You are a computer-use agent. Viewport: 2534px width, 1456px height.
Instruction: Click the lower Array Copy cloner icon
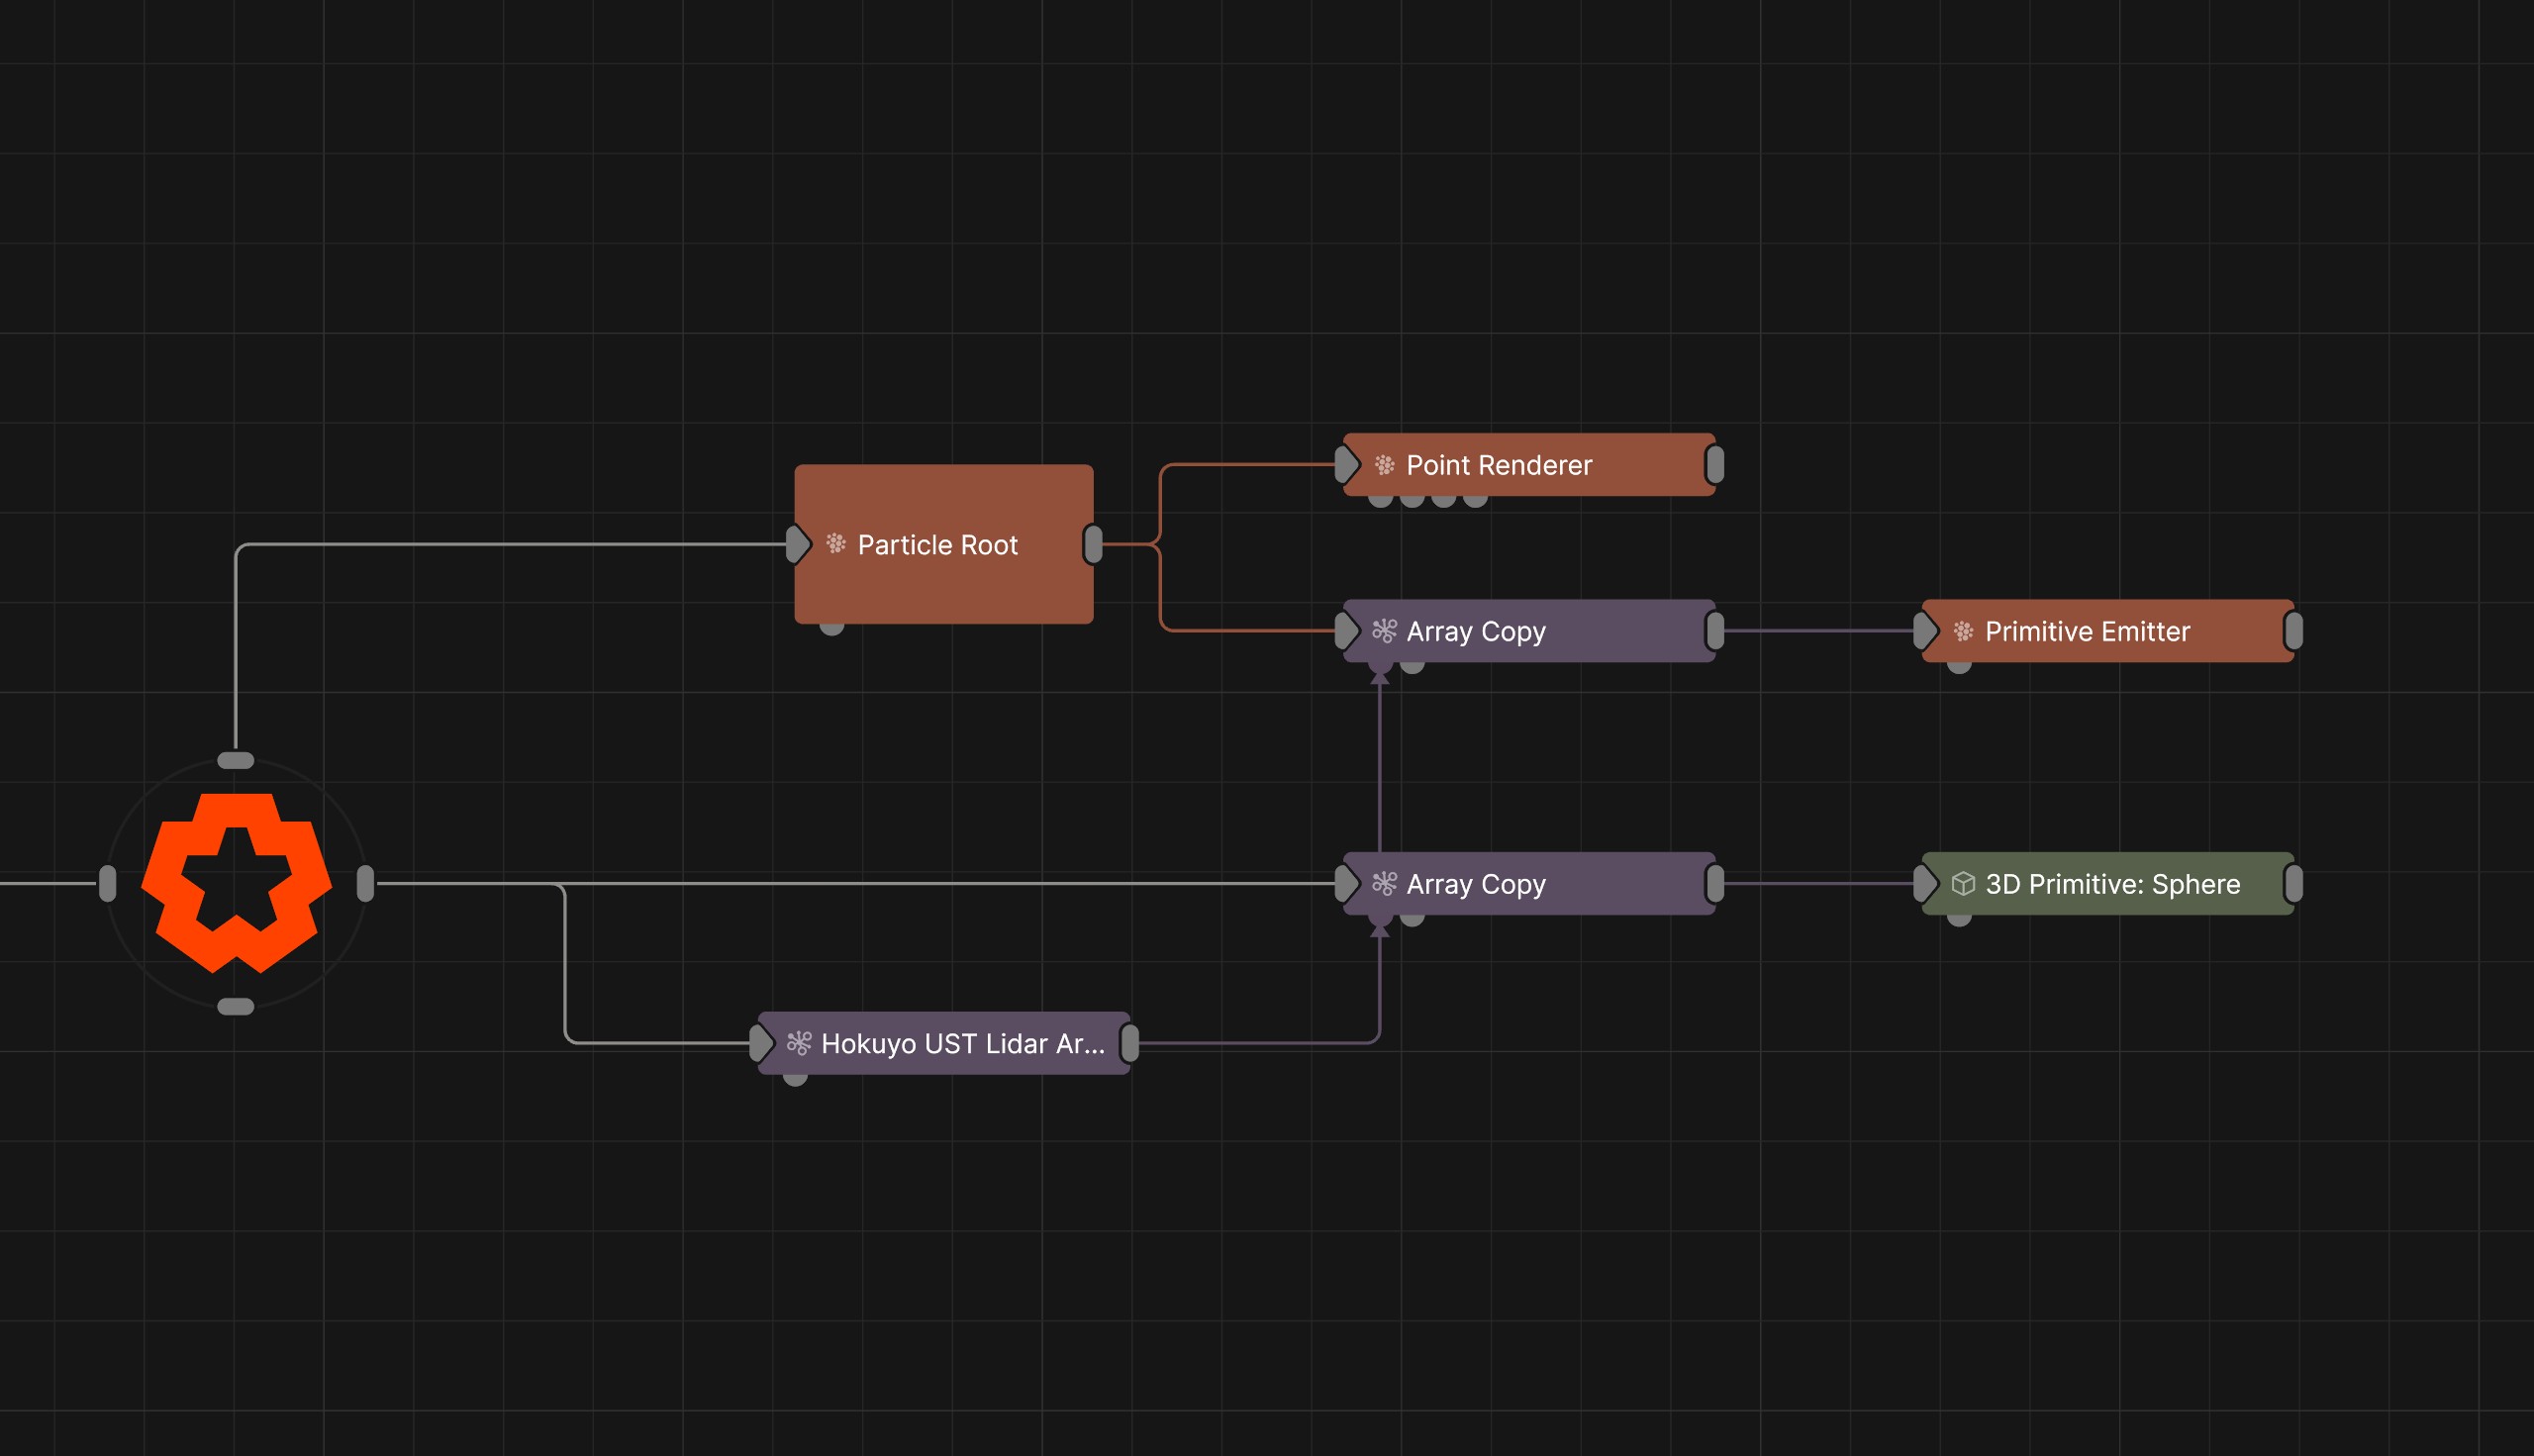(x=1384, y=884)
